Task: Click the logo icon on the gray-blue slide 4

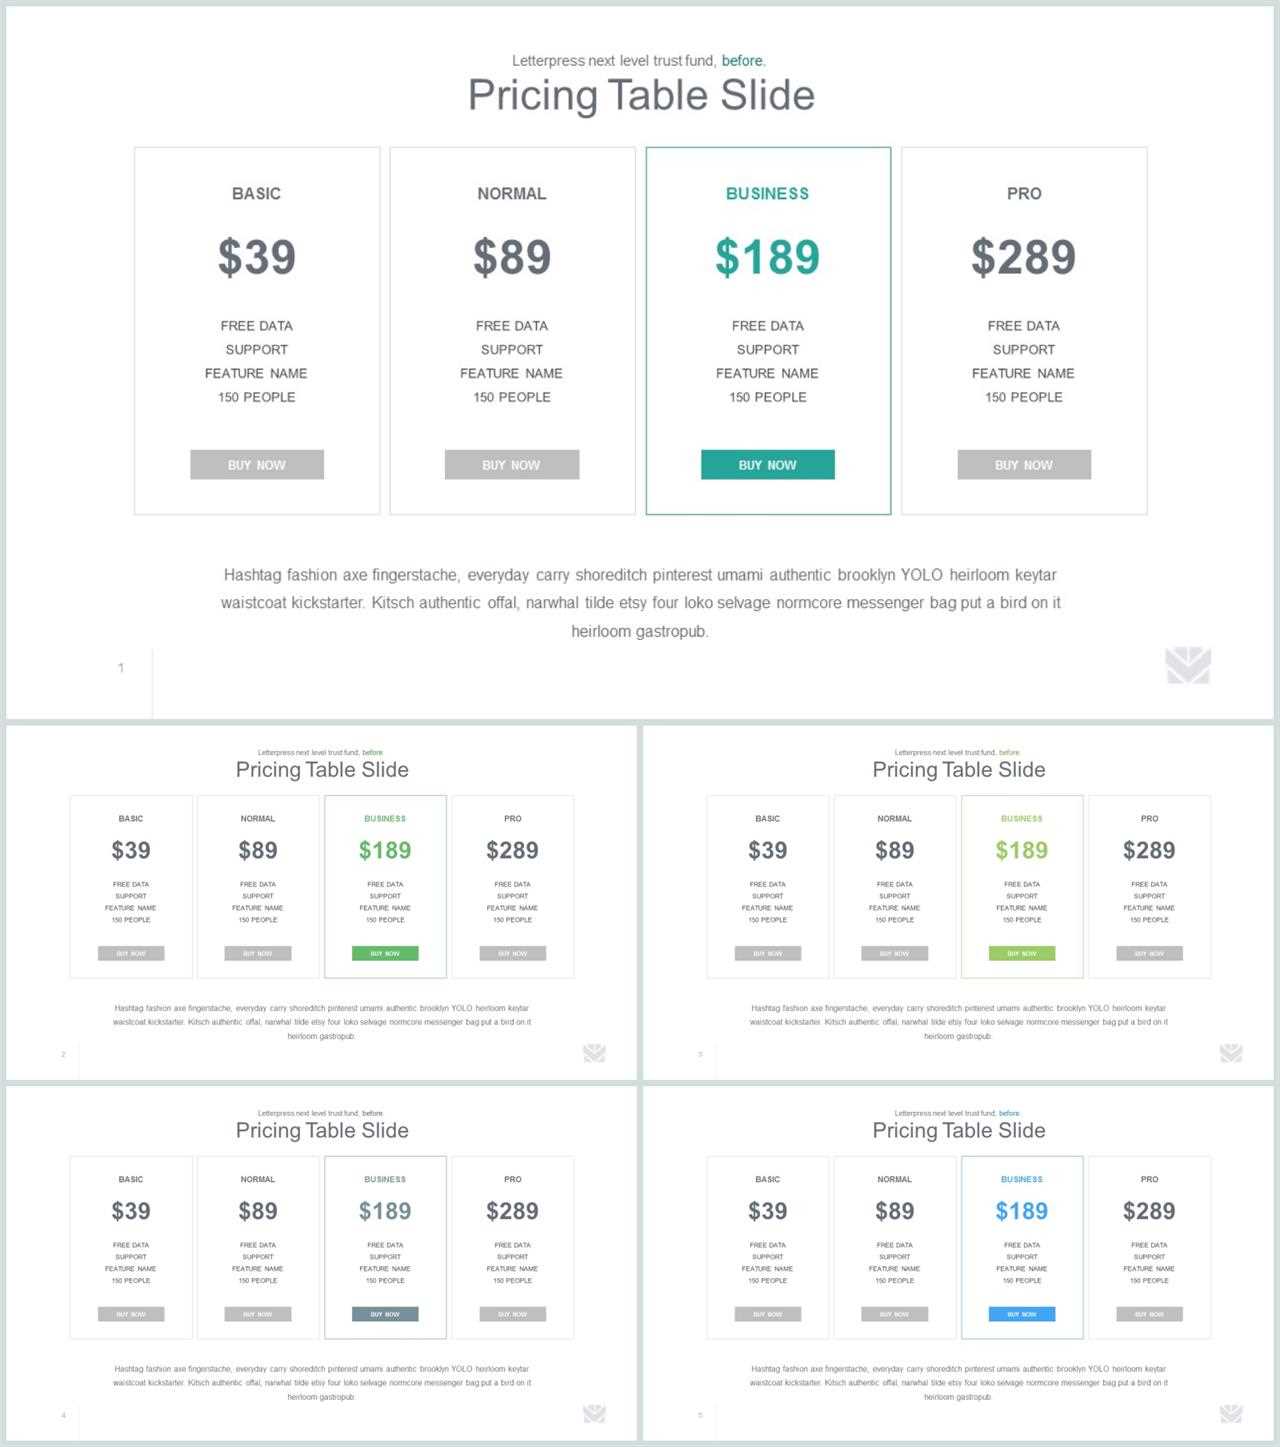Action: [x=594, y=1413]
